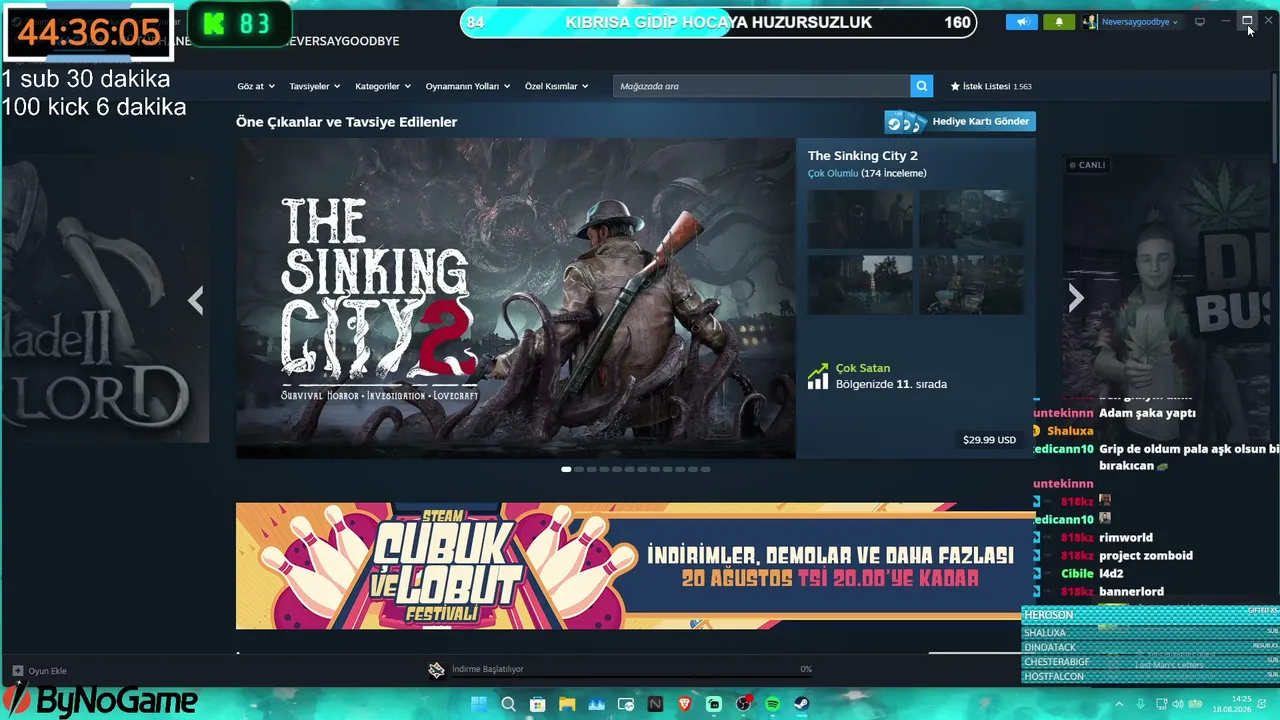1280x720 pixels.
Task: Click the Çok Olumlu reviews link
Action: (833, 173)
